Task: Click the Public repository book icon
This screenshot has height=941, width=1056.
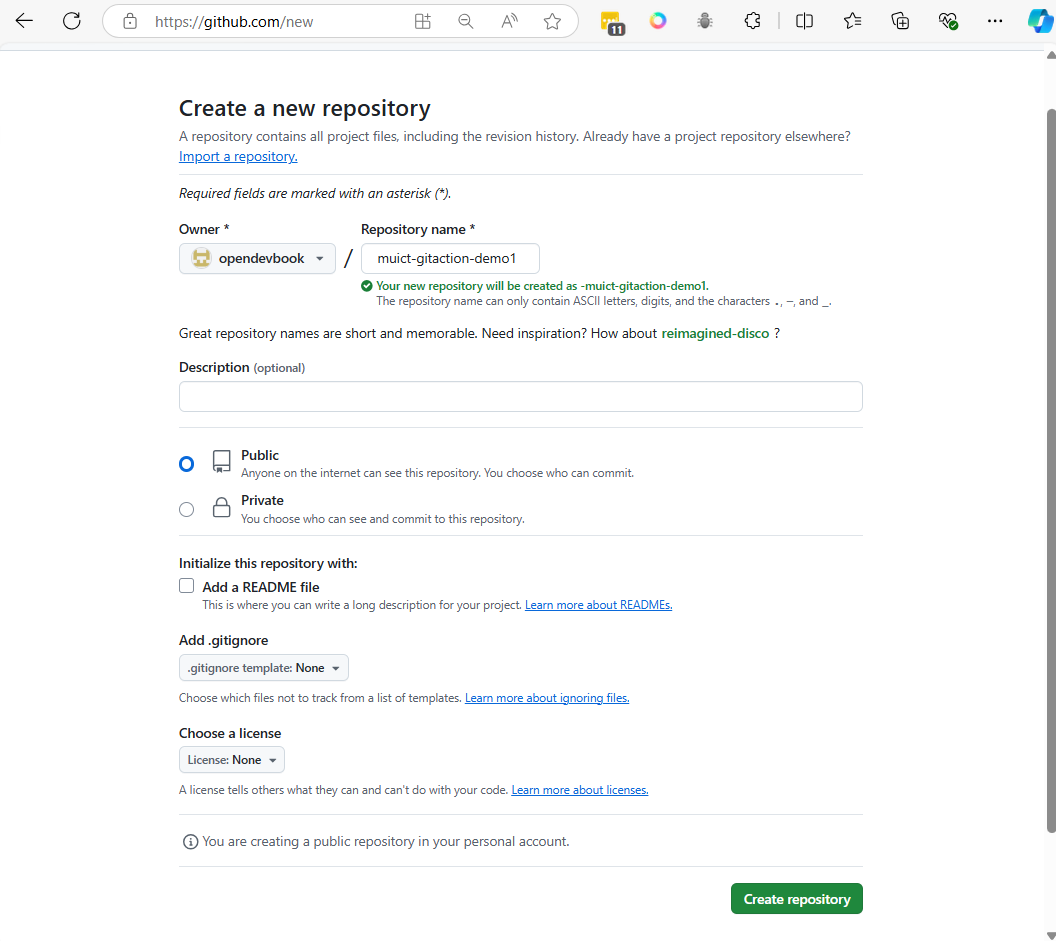Action: 221,462
